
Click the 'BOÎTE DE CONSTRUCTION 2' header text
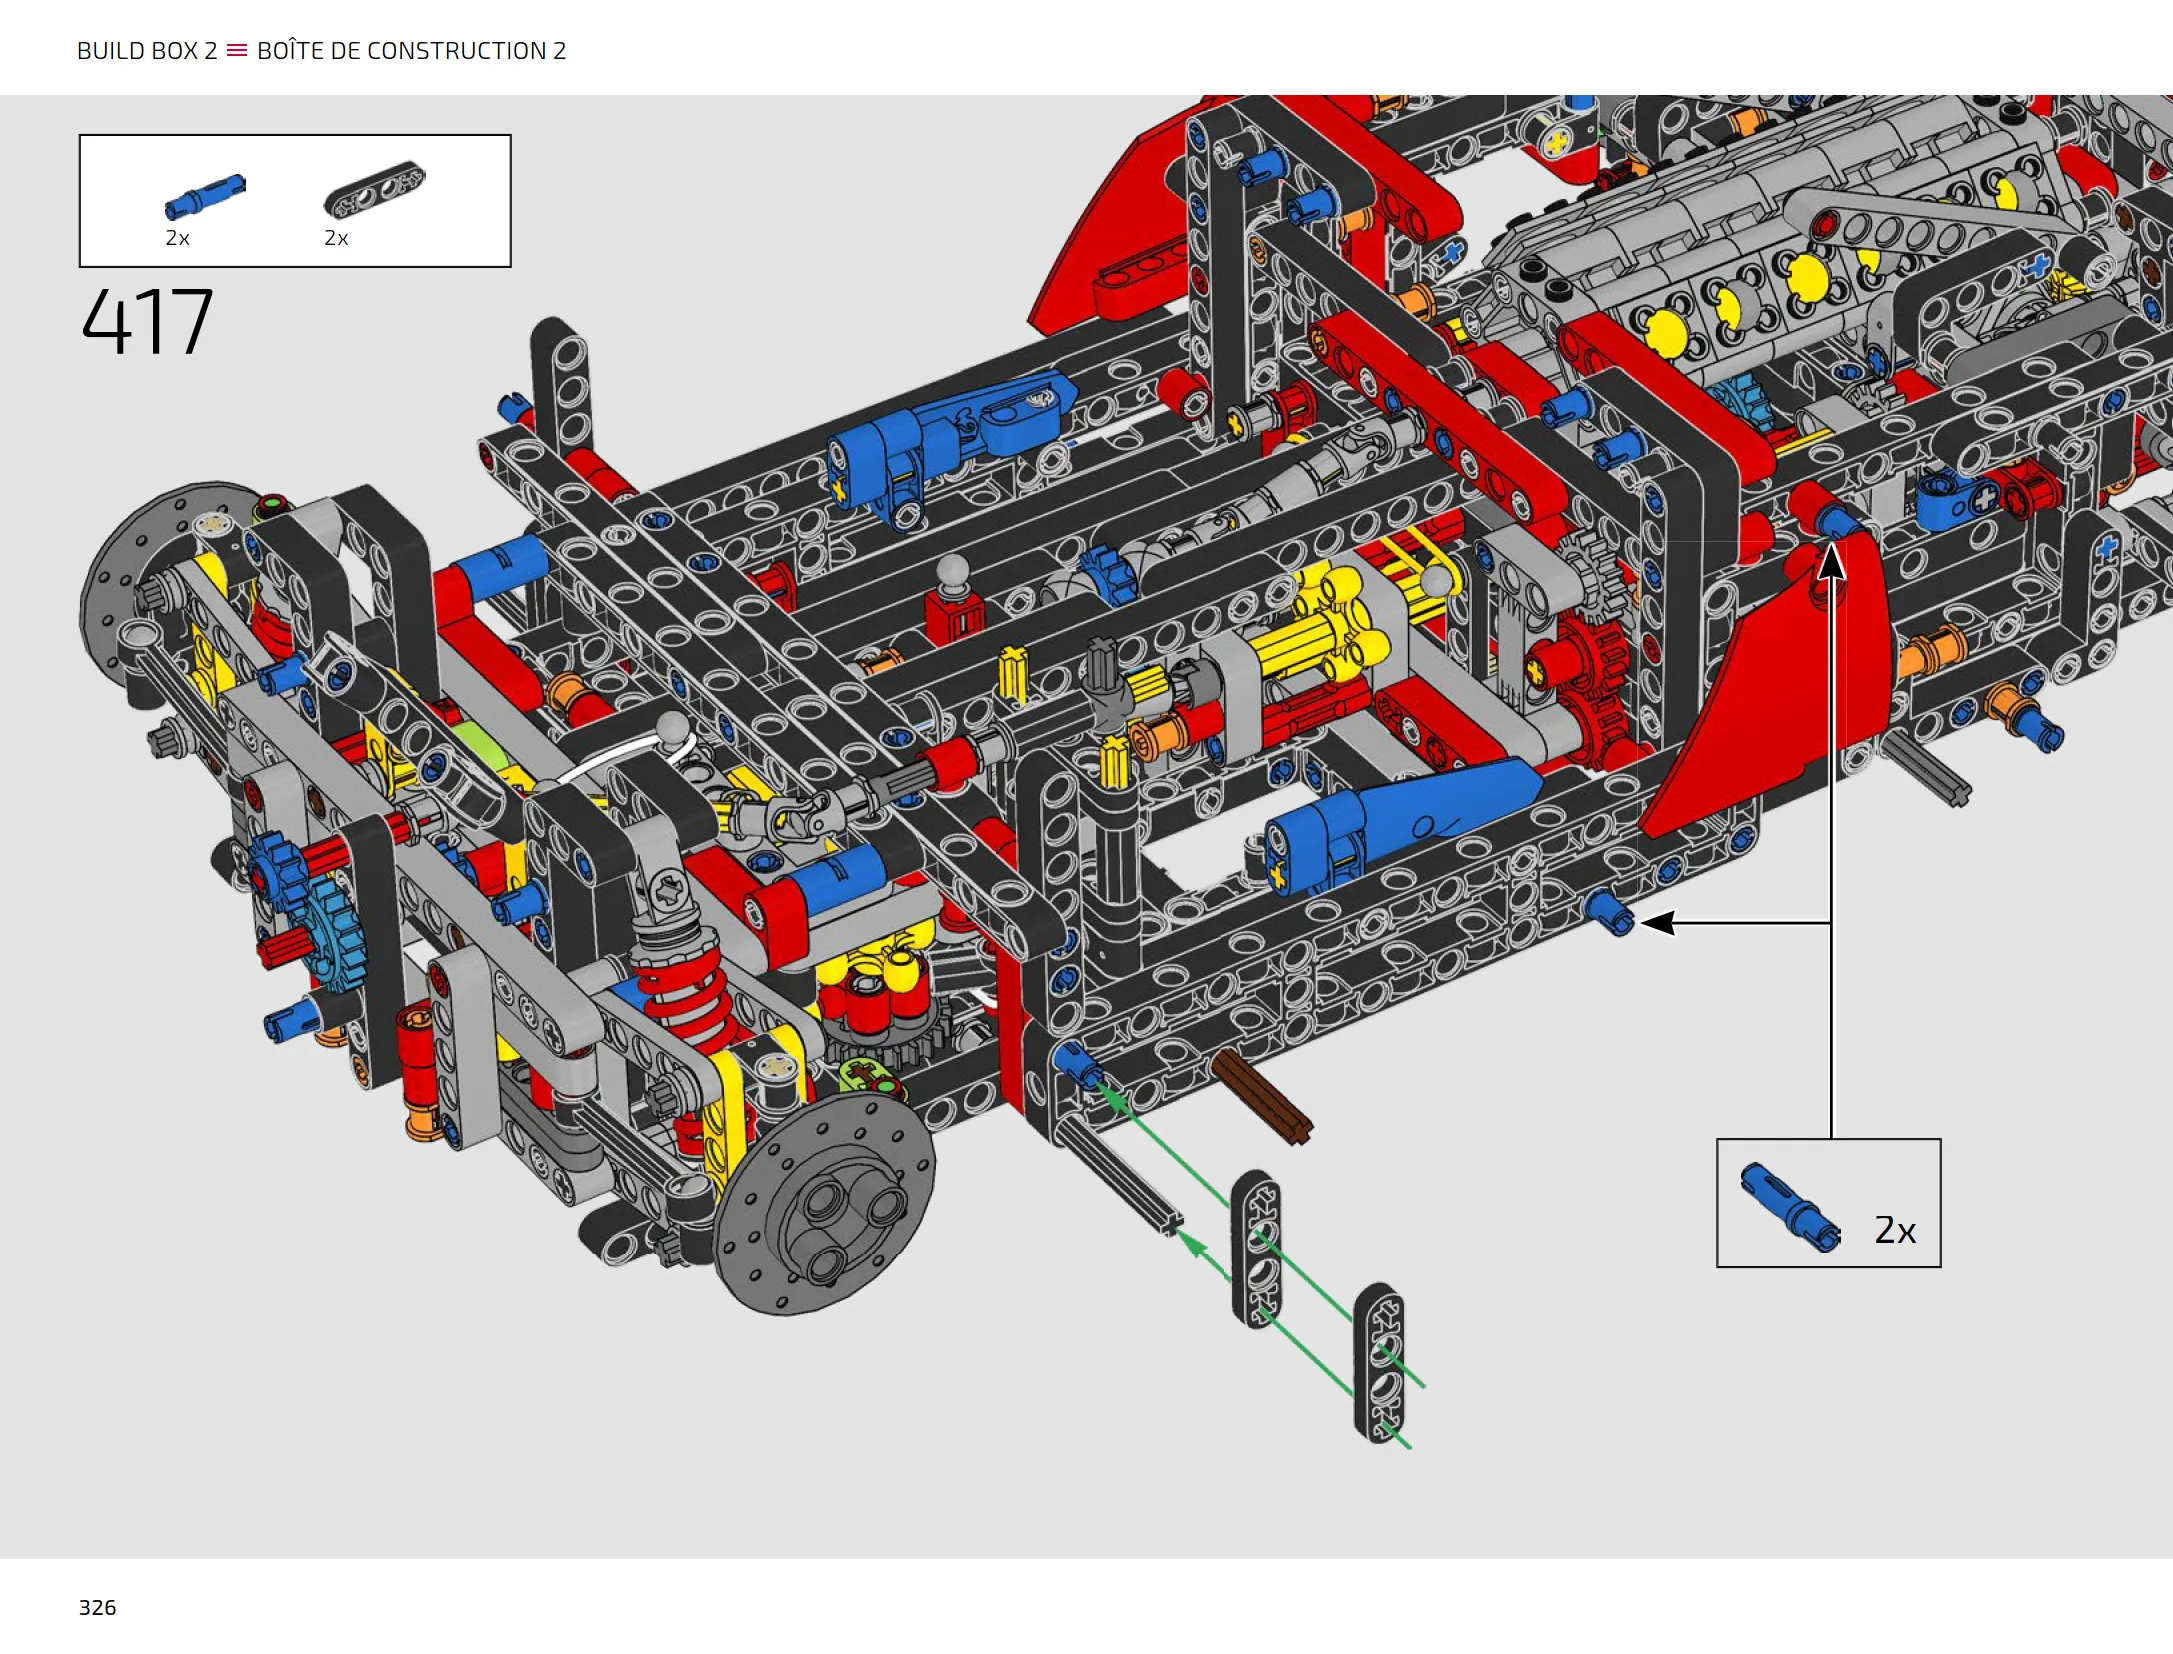click(x=411, y=51)
